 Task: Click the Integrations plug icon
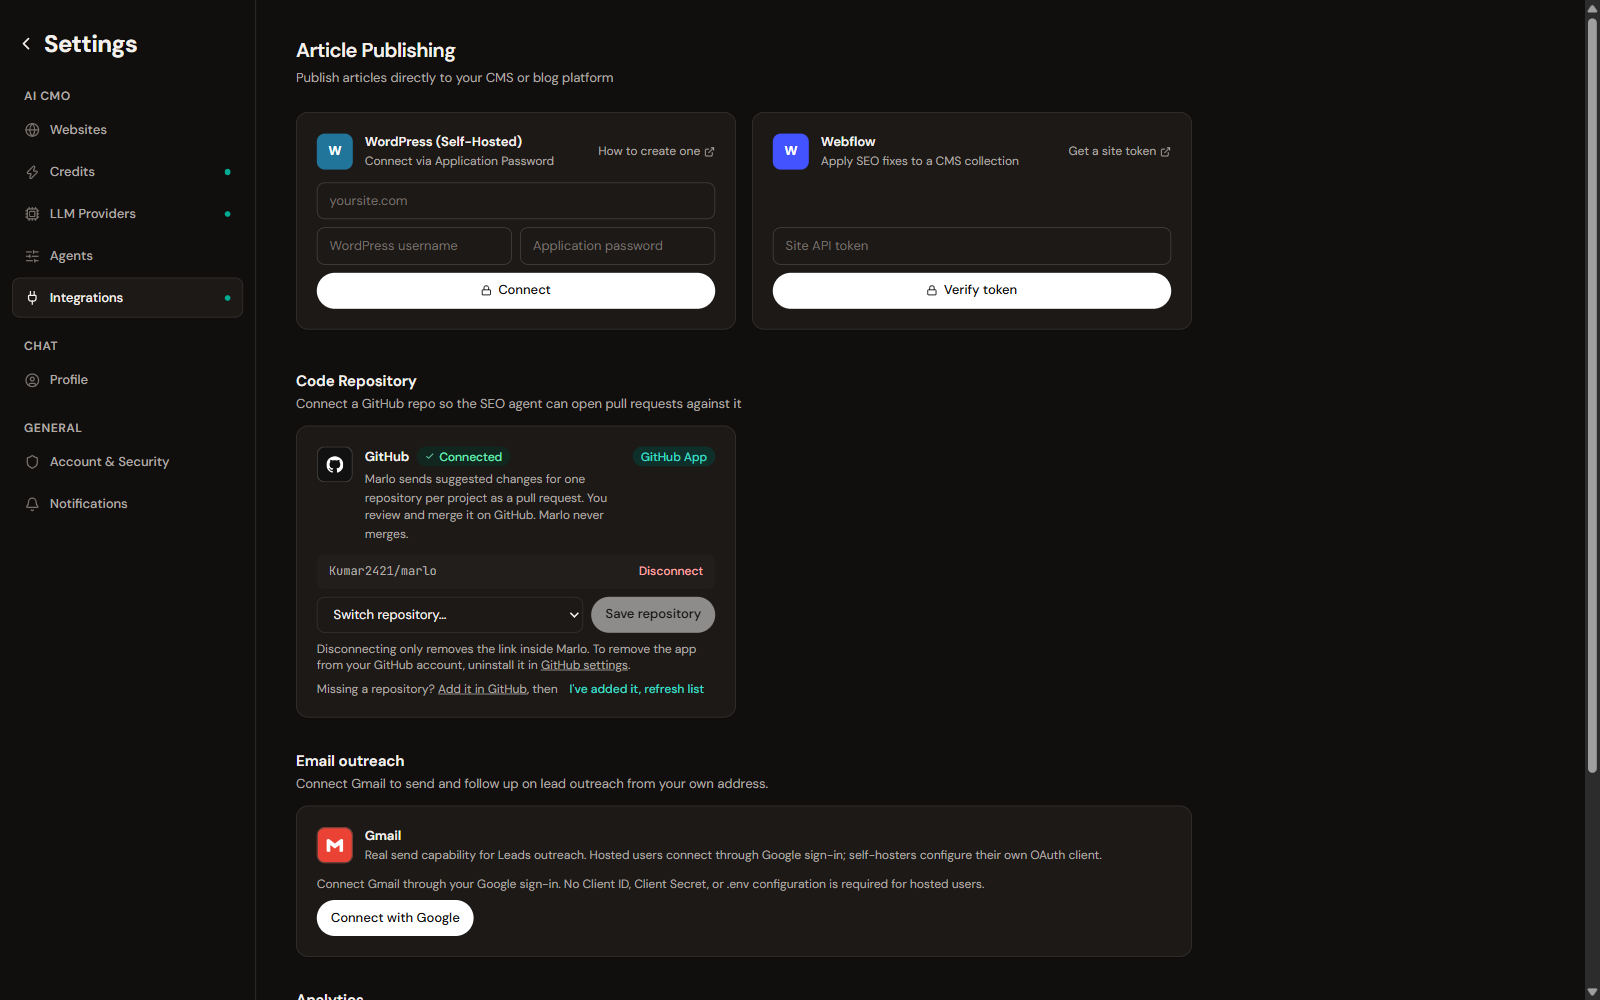pyautogui.click(x=32, y=298)
